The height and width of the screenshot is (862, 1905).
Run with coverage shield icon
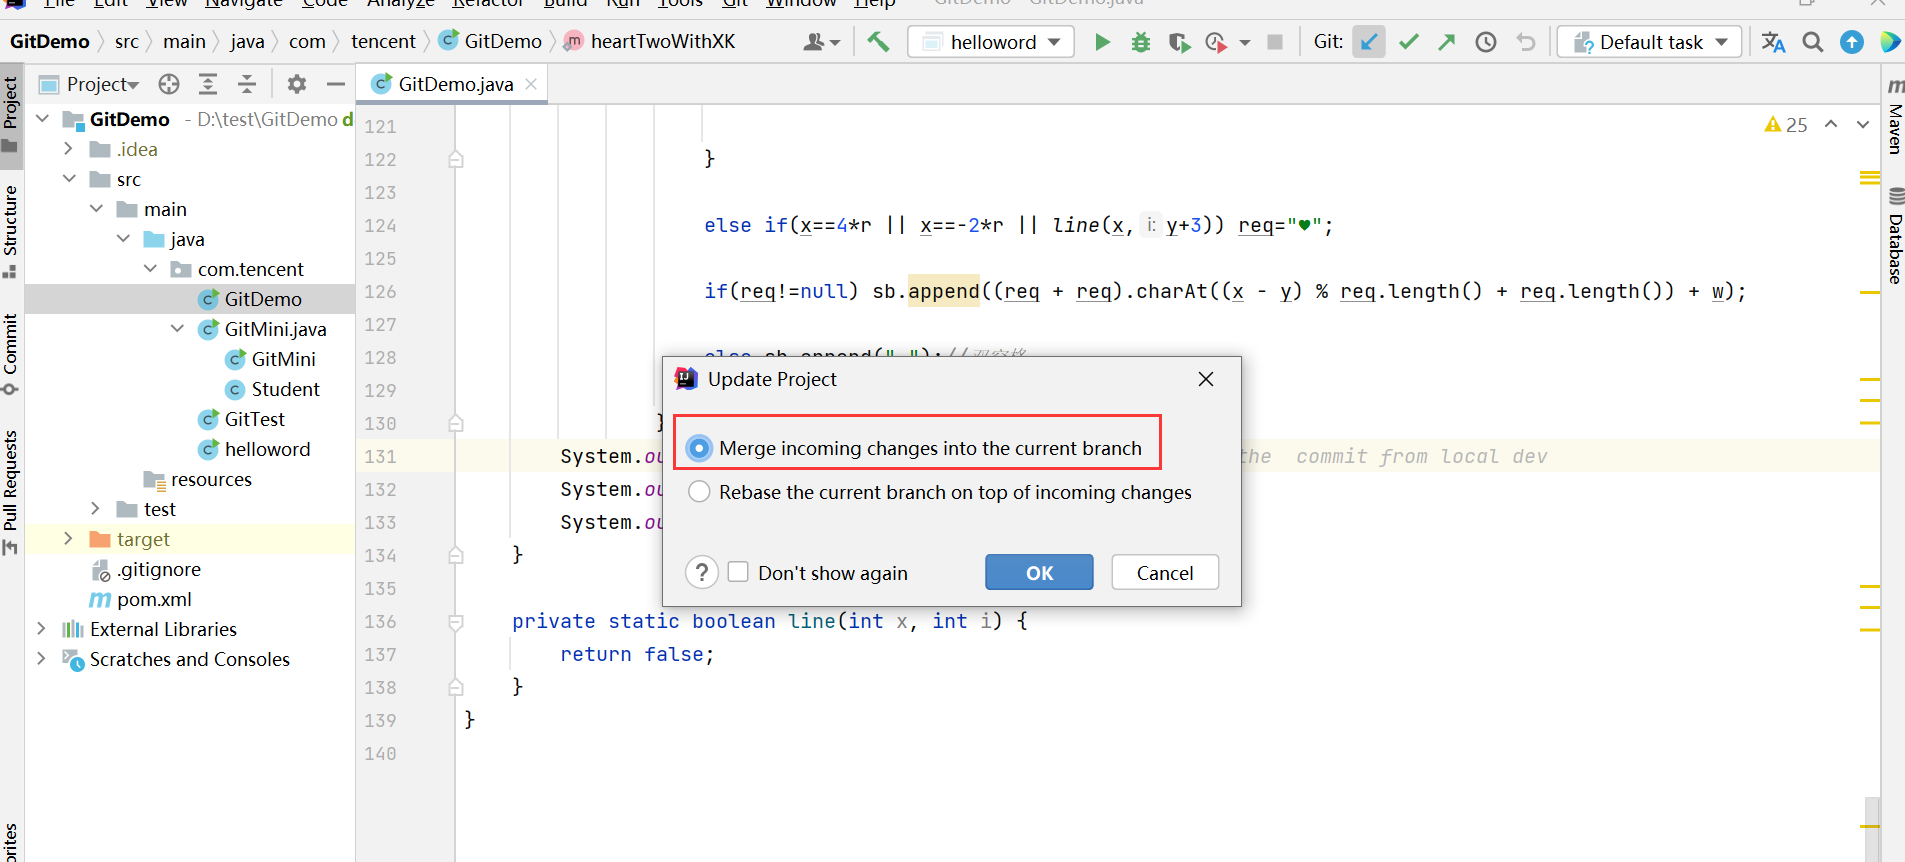(1179, 42)
